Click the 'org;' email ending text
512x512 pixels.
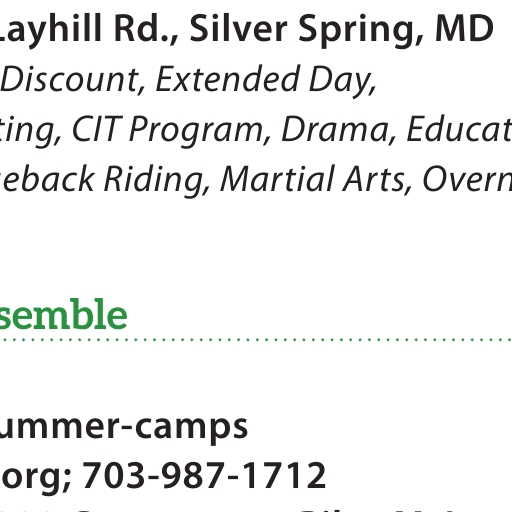[x=36, y=479]
